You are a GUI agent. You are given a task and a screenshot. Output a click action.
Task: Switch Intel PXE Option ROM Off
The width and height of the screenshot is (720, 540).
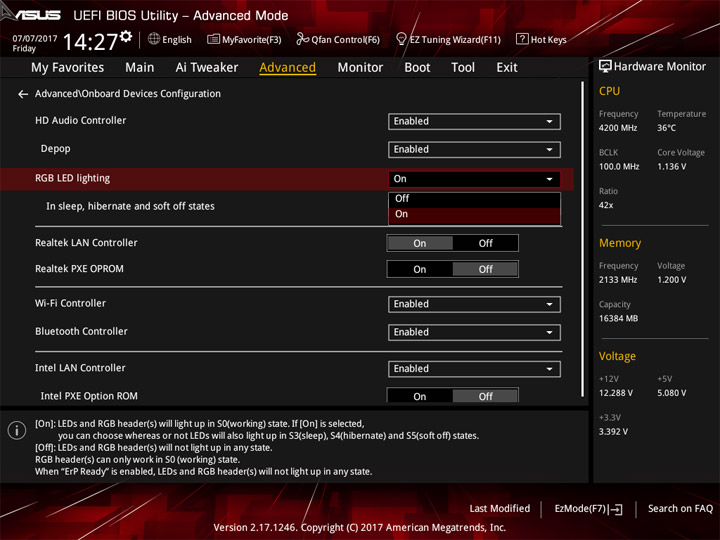[485, 396]
